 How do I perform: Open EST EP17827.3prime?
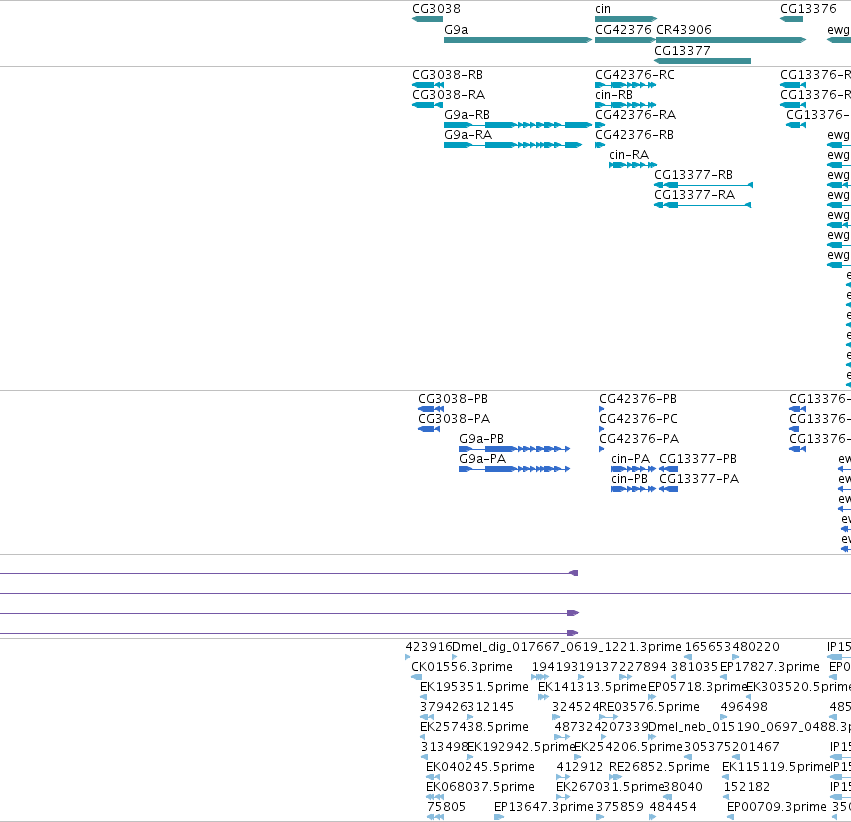pyautogui.click(x=770, y=667)
